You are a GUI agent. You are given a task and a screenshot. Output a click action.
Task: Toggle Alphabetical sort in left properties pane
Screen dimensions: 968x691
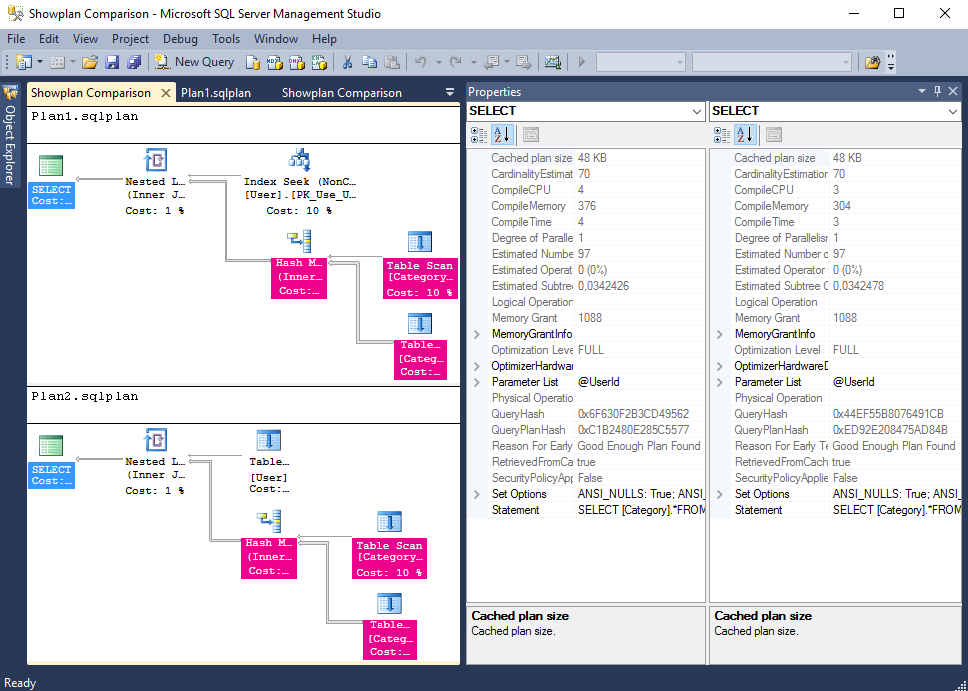[502, 134]
